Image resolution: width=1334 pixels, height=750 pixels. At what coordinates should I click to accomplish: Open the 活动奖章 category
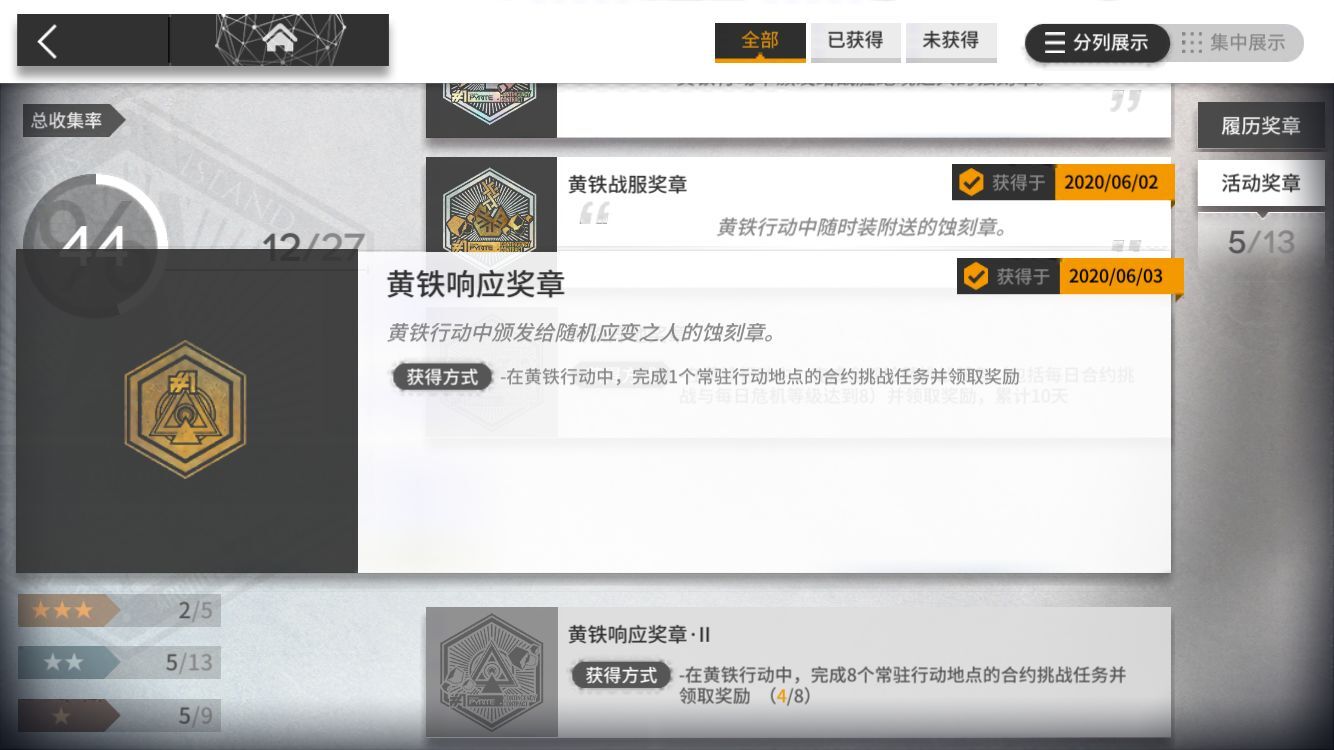(1261, 183)
